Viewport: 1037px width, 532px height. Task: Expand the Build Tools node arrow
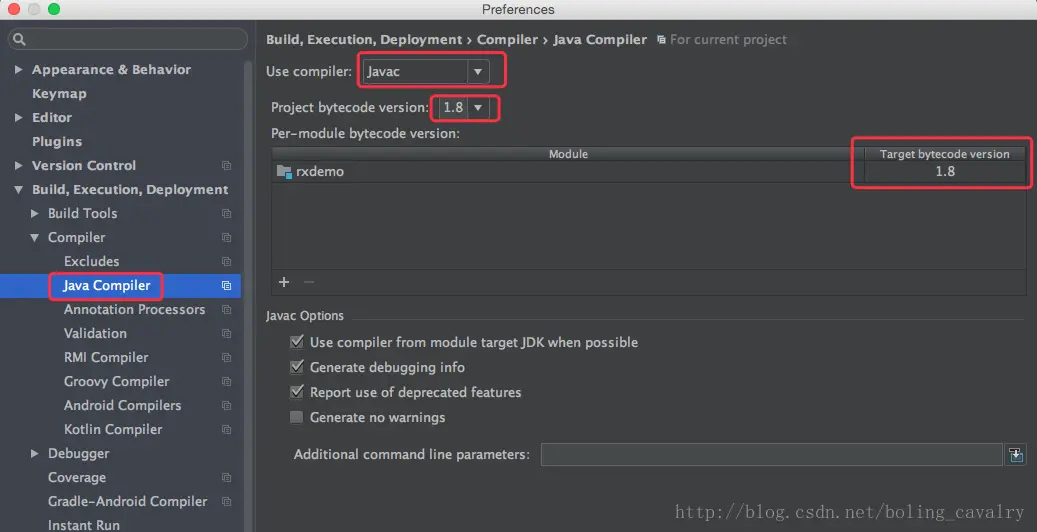pos(34,213)
